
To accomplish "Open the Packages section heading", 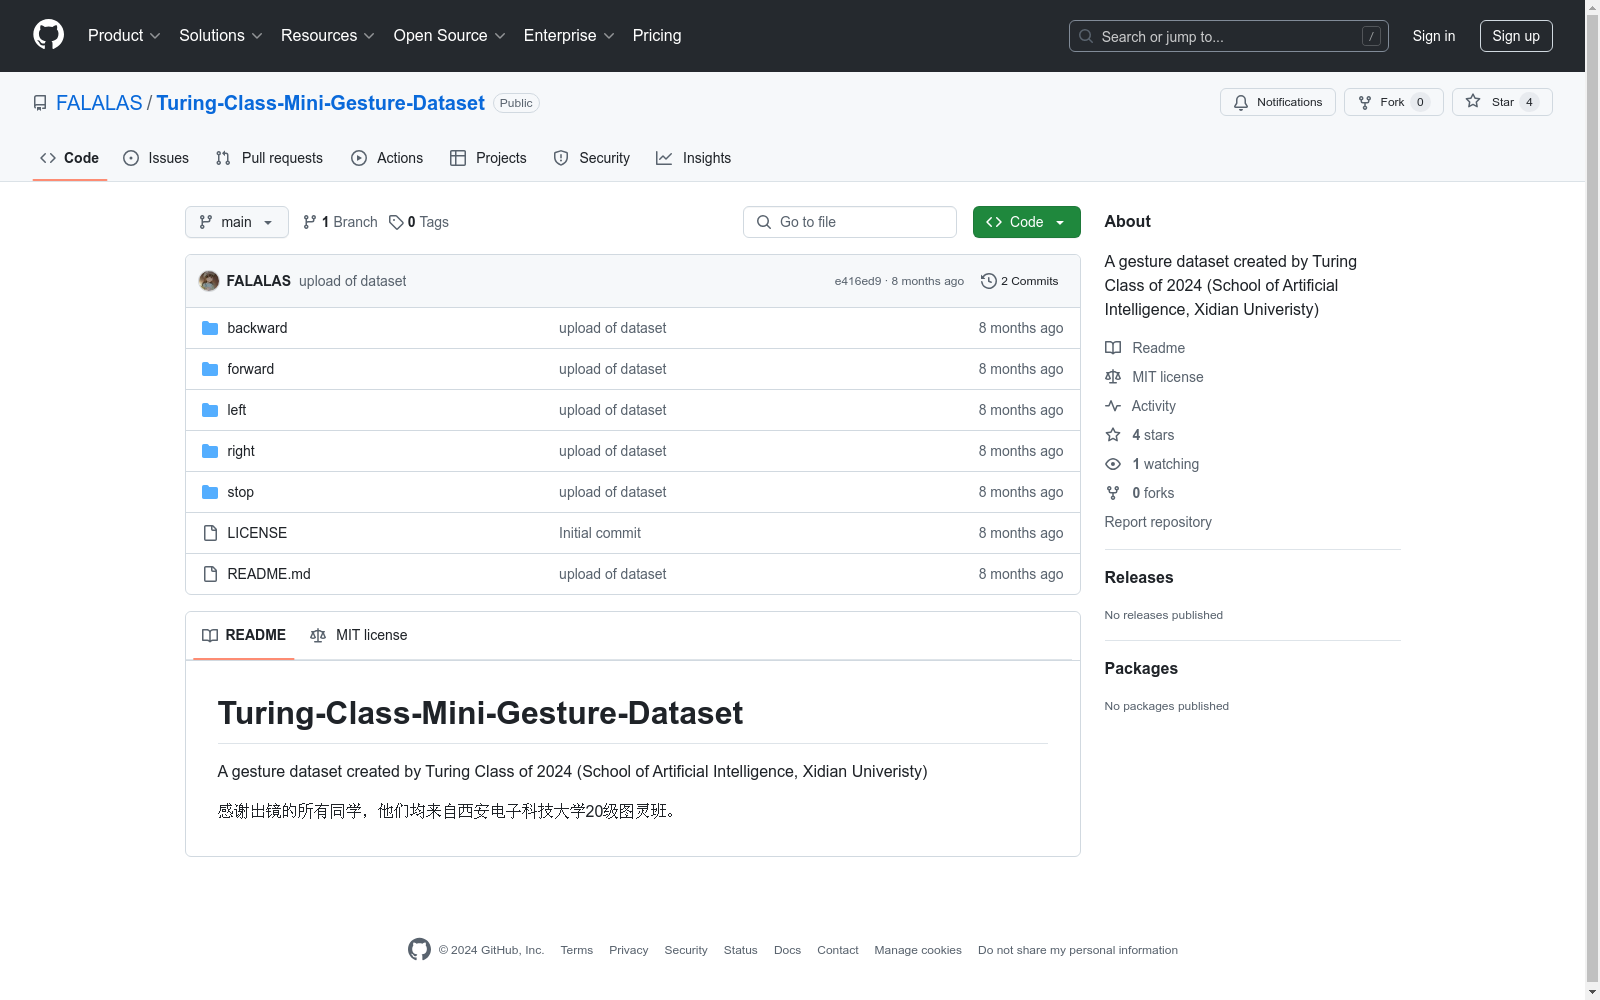I will [1141, 668].
